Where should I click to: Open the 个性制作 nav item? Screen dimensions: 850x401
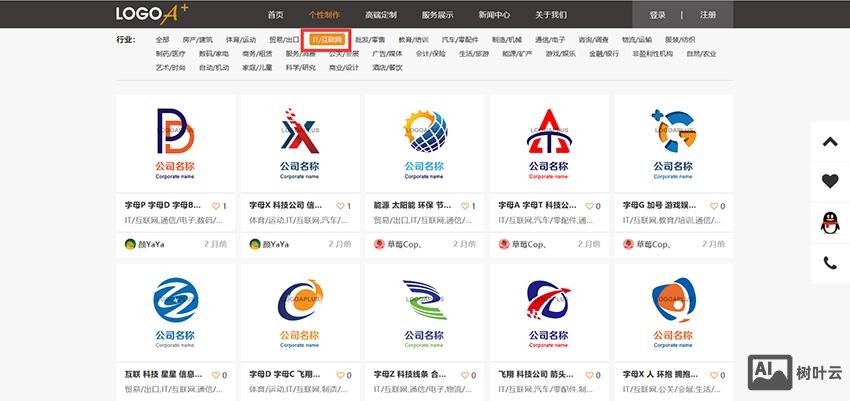pos(324,15)
